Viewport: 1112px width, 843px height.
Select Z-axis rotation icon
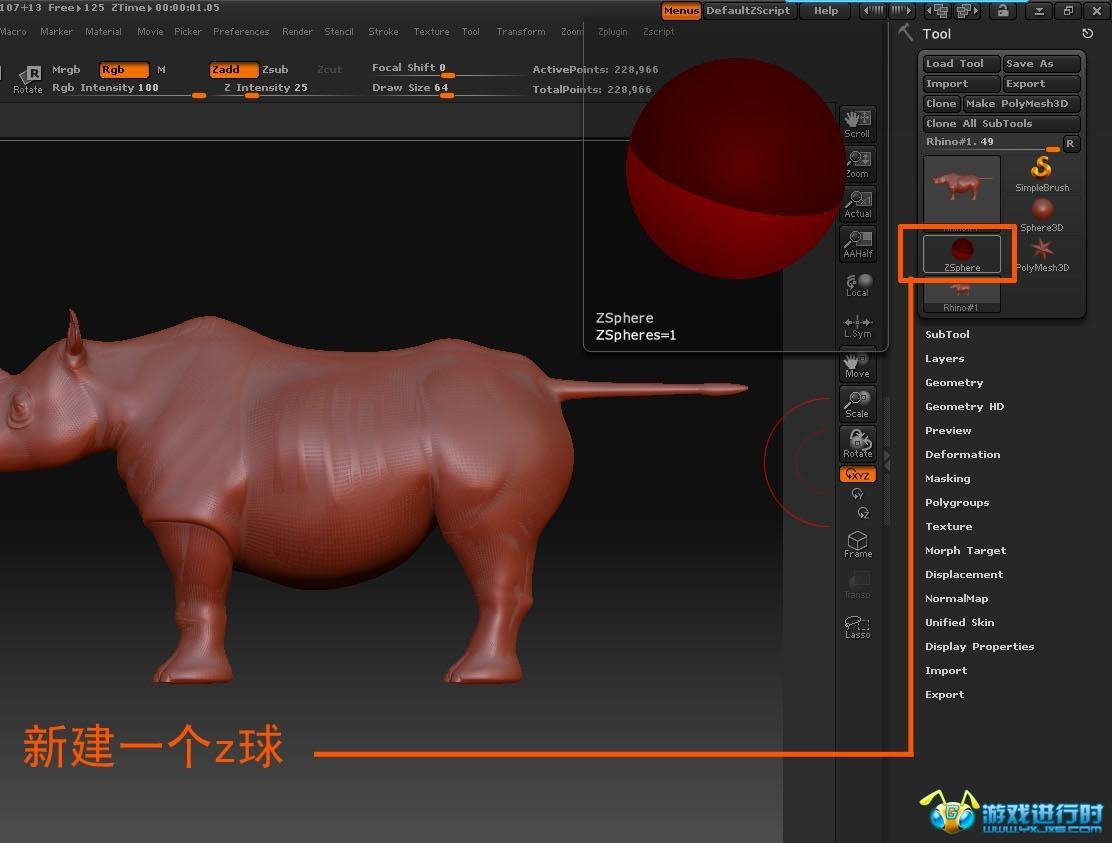(862, 513)
